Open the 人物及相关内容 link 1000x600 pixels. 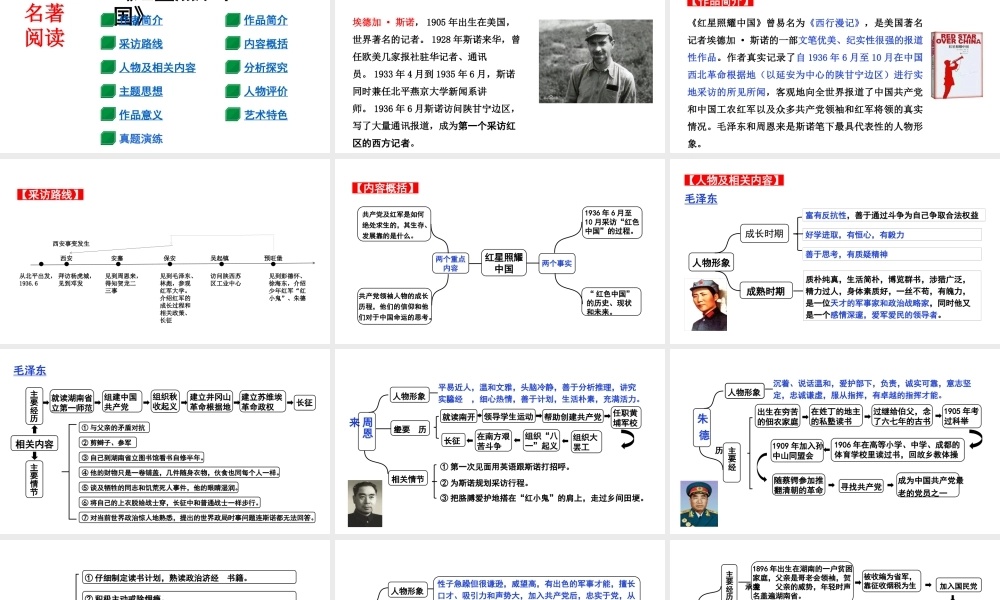157,67
